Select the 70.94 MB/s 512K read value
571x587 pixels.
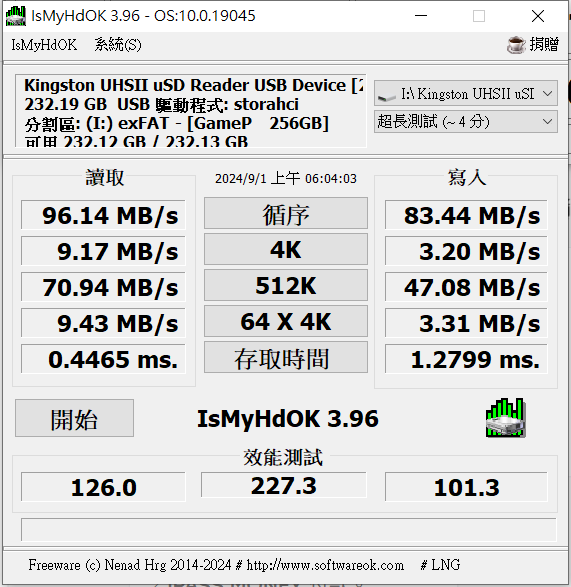[103, 287]
